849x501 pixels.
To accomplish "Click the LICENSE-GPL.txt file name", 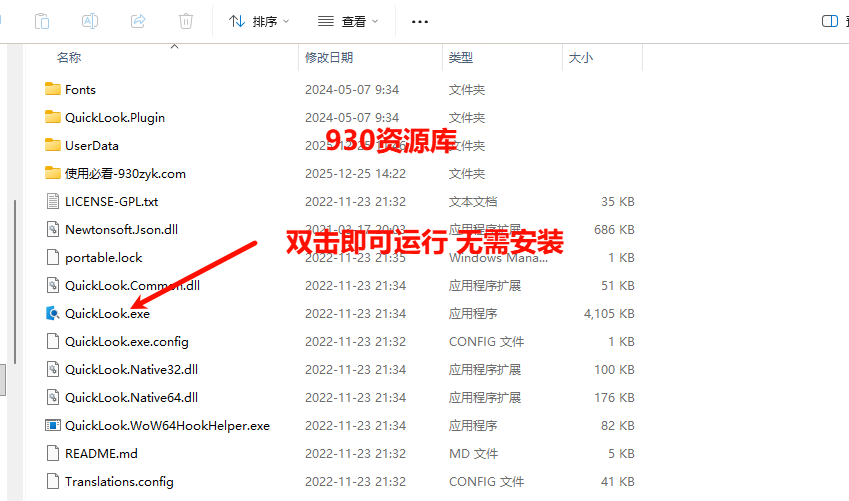I will pyautogui.click(x=112, y=201).
